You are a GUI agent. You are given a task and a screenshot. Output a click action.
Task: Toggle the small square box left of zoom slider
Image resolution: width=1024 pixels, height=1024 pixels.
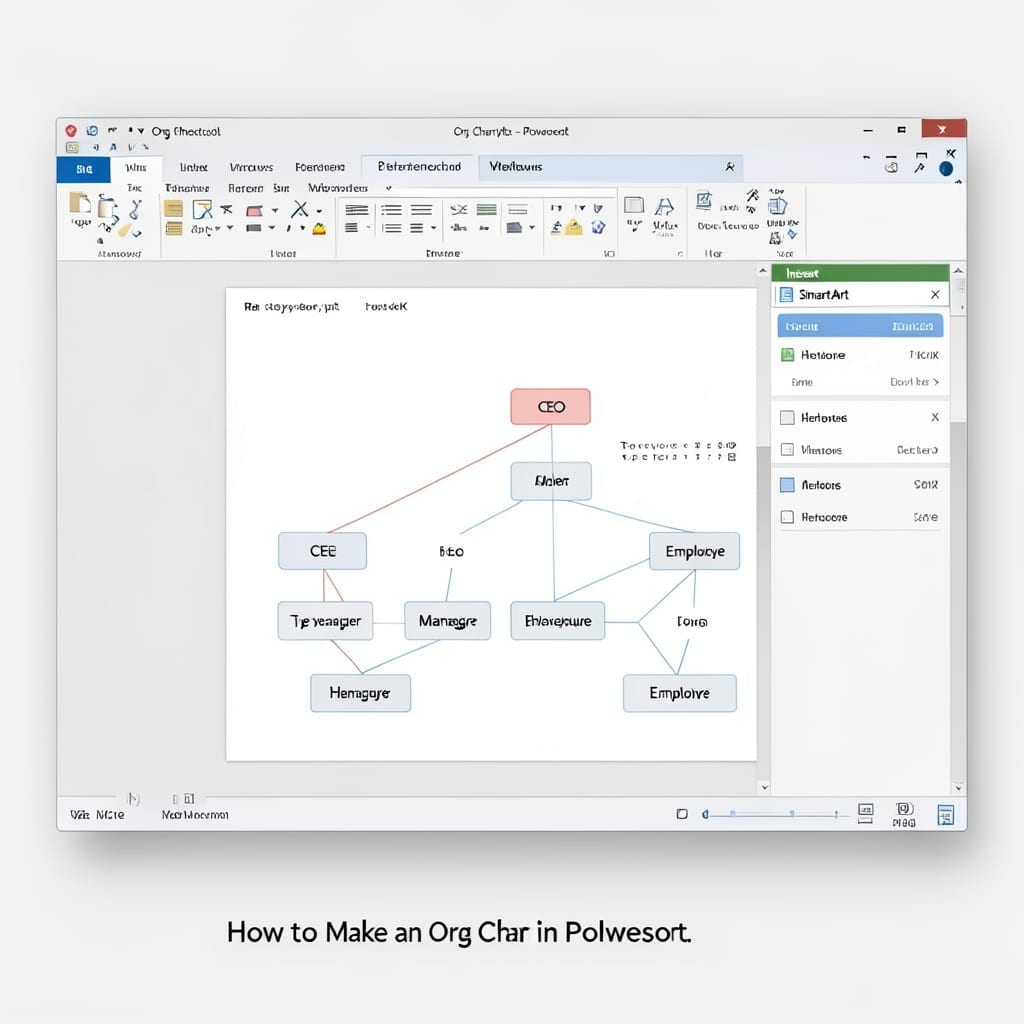[x=682, y=814]
